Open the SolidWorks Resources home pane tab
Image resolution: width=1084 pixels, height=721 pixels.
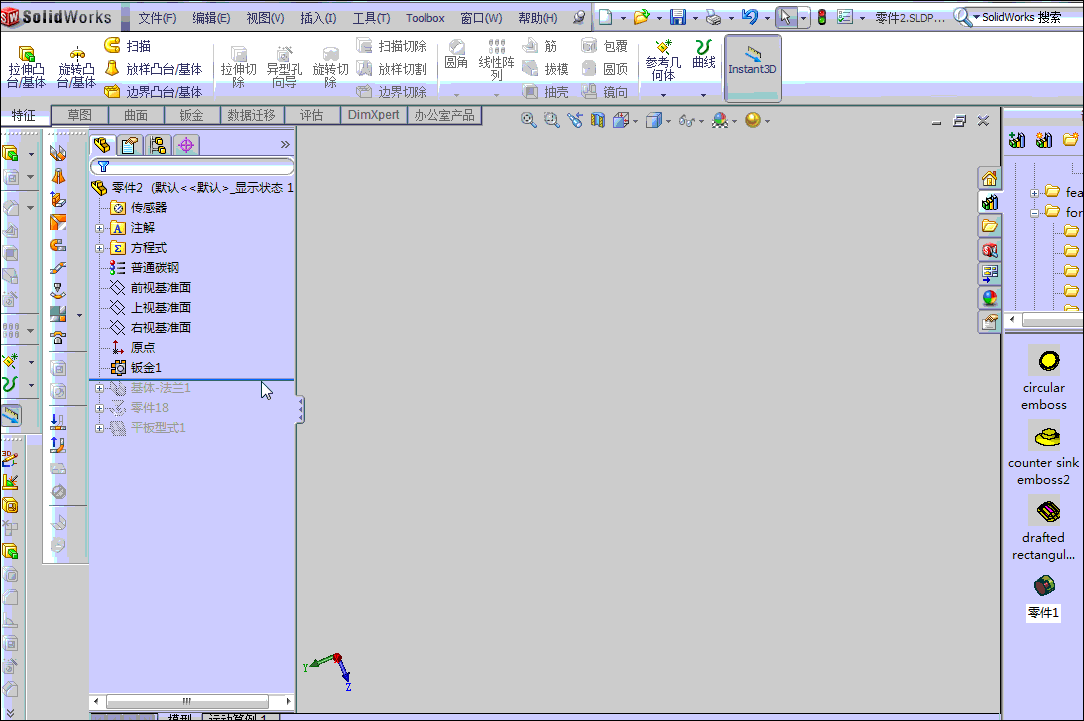(989, 178)
